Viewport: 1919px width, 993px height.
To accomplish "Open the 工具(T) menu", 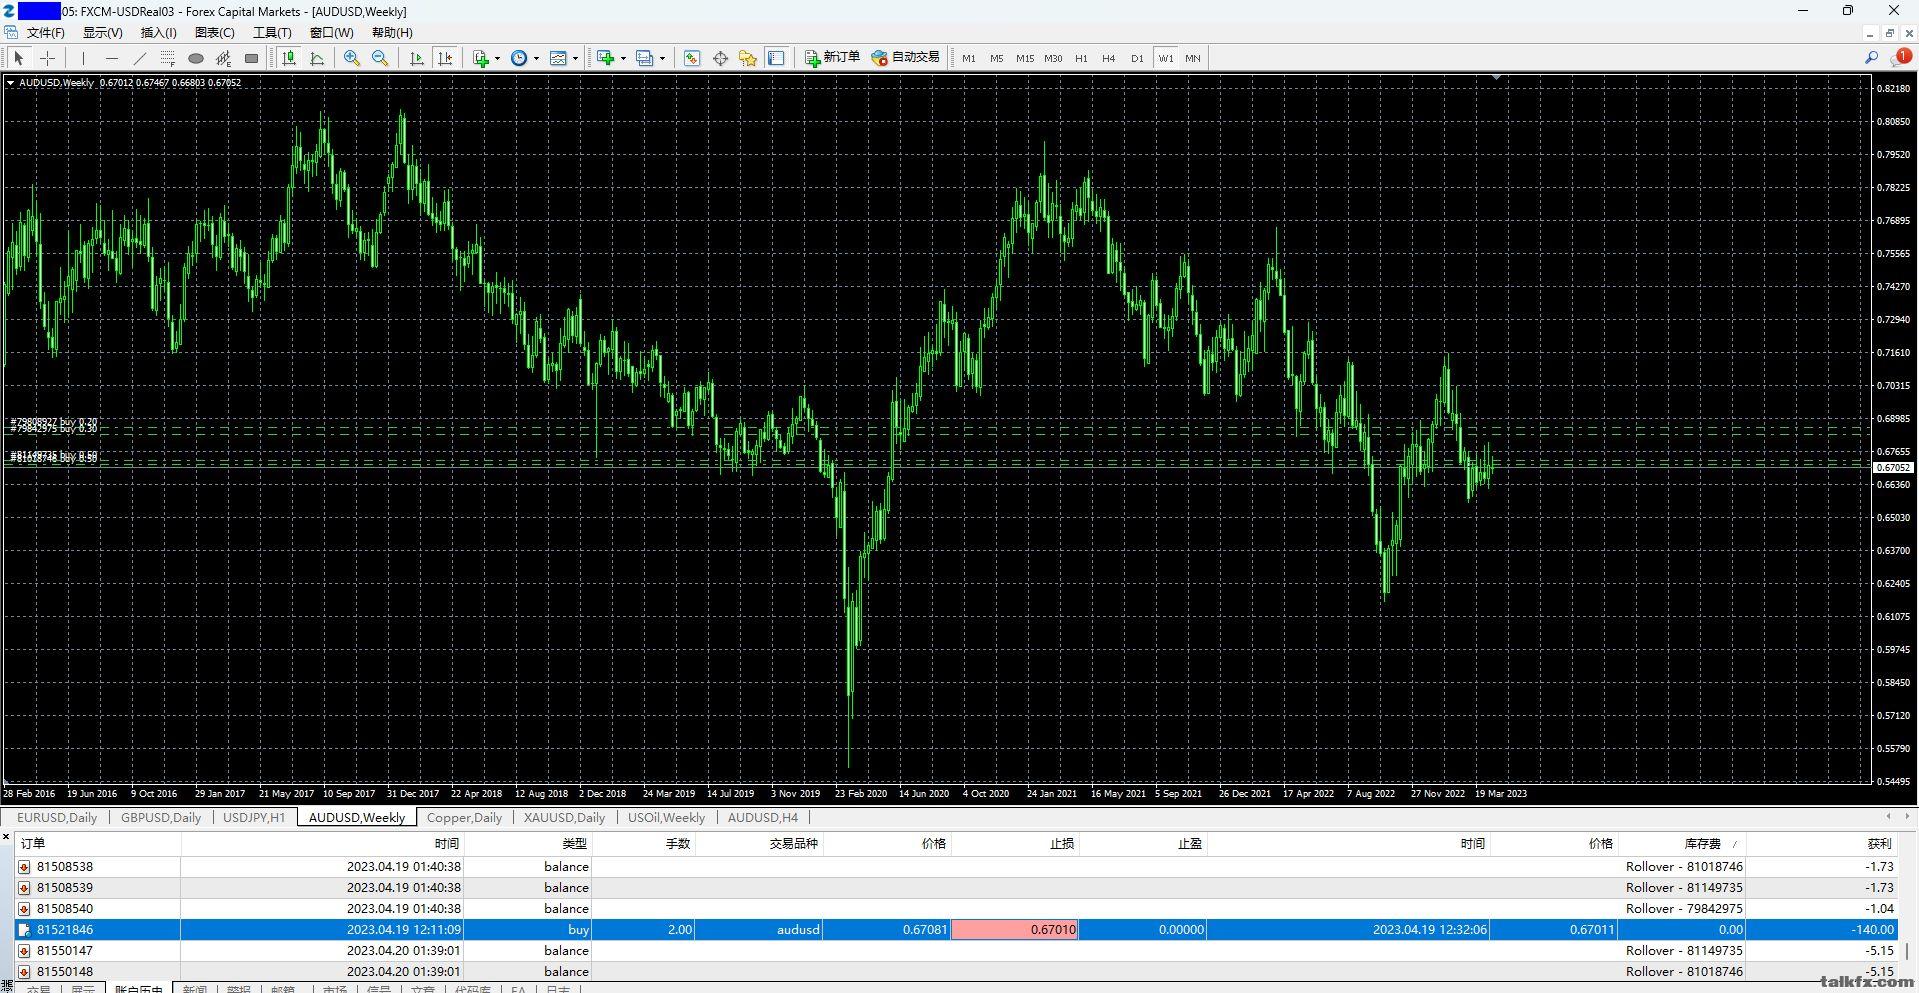I will click(x=272, y=32).
